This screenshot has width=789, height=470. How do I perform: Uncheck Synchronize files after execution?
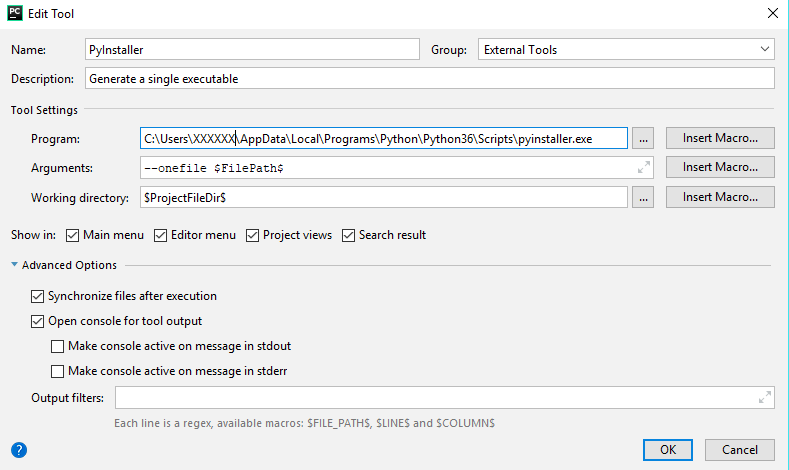click(38, 296)
